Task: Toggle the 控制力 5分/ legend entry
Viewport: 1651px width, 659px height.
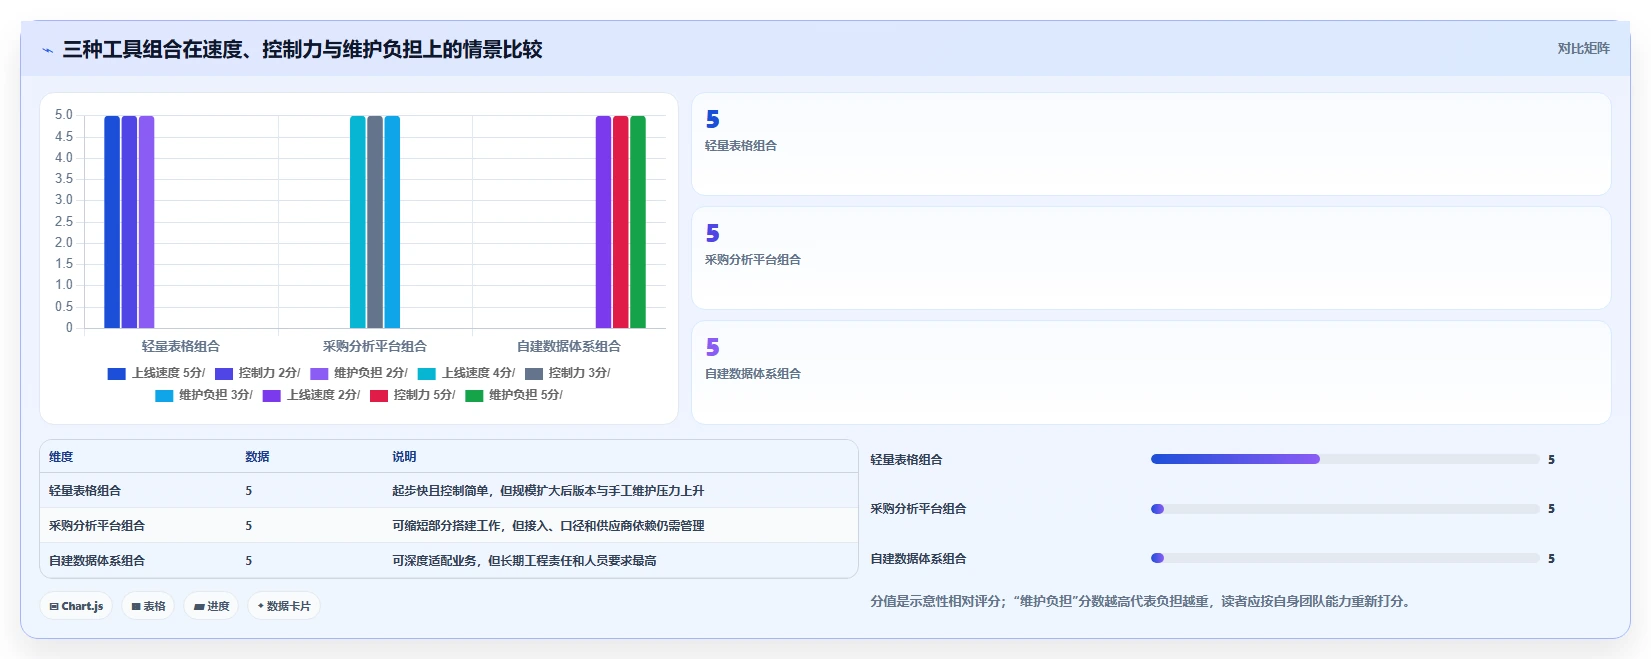Action: [x=412, y=395]
